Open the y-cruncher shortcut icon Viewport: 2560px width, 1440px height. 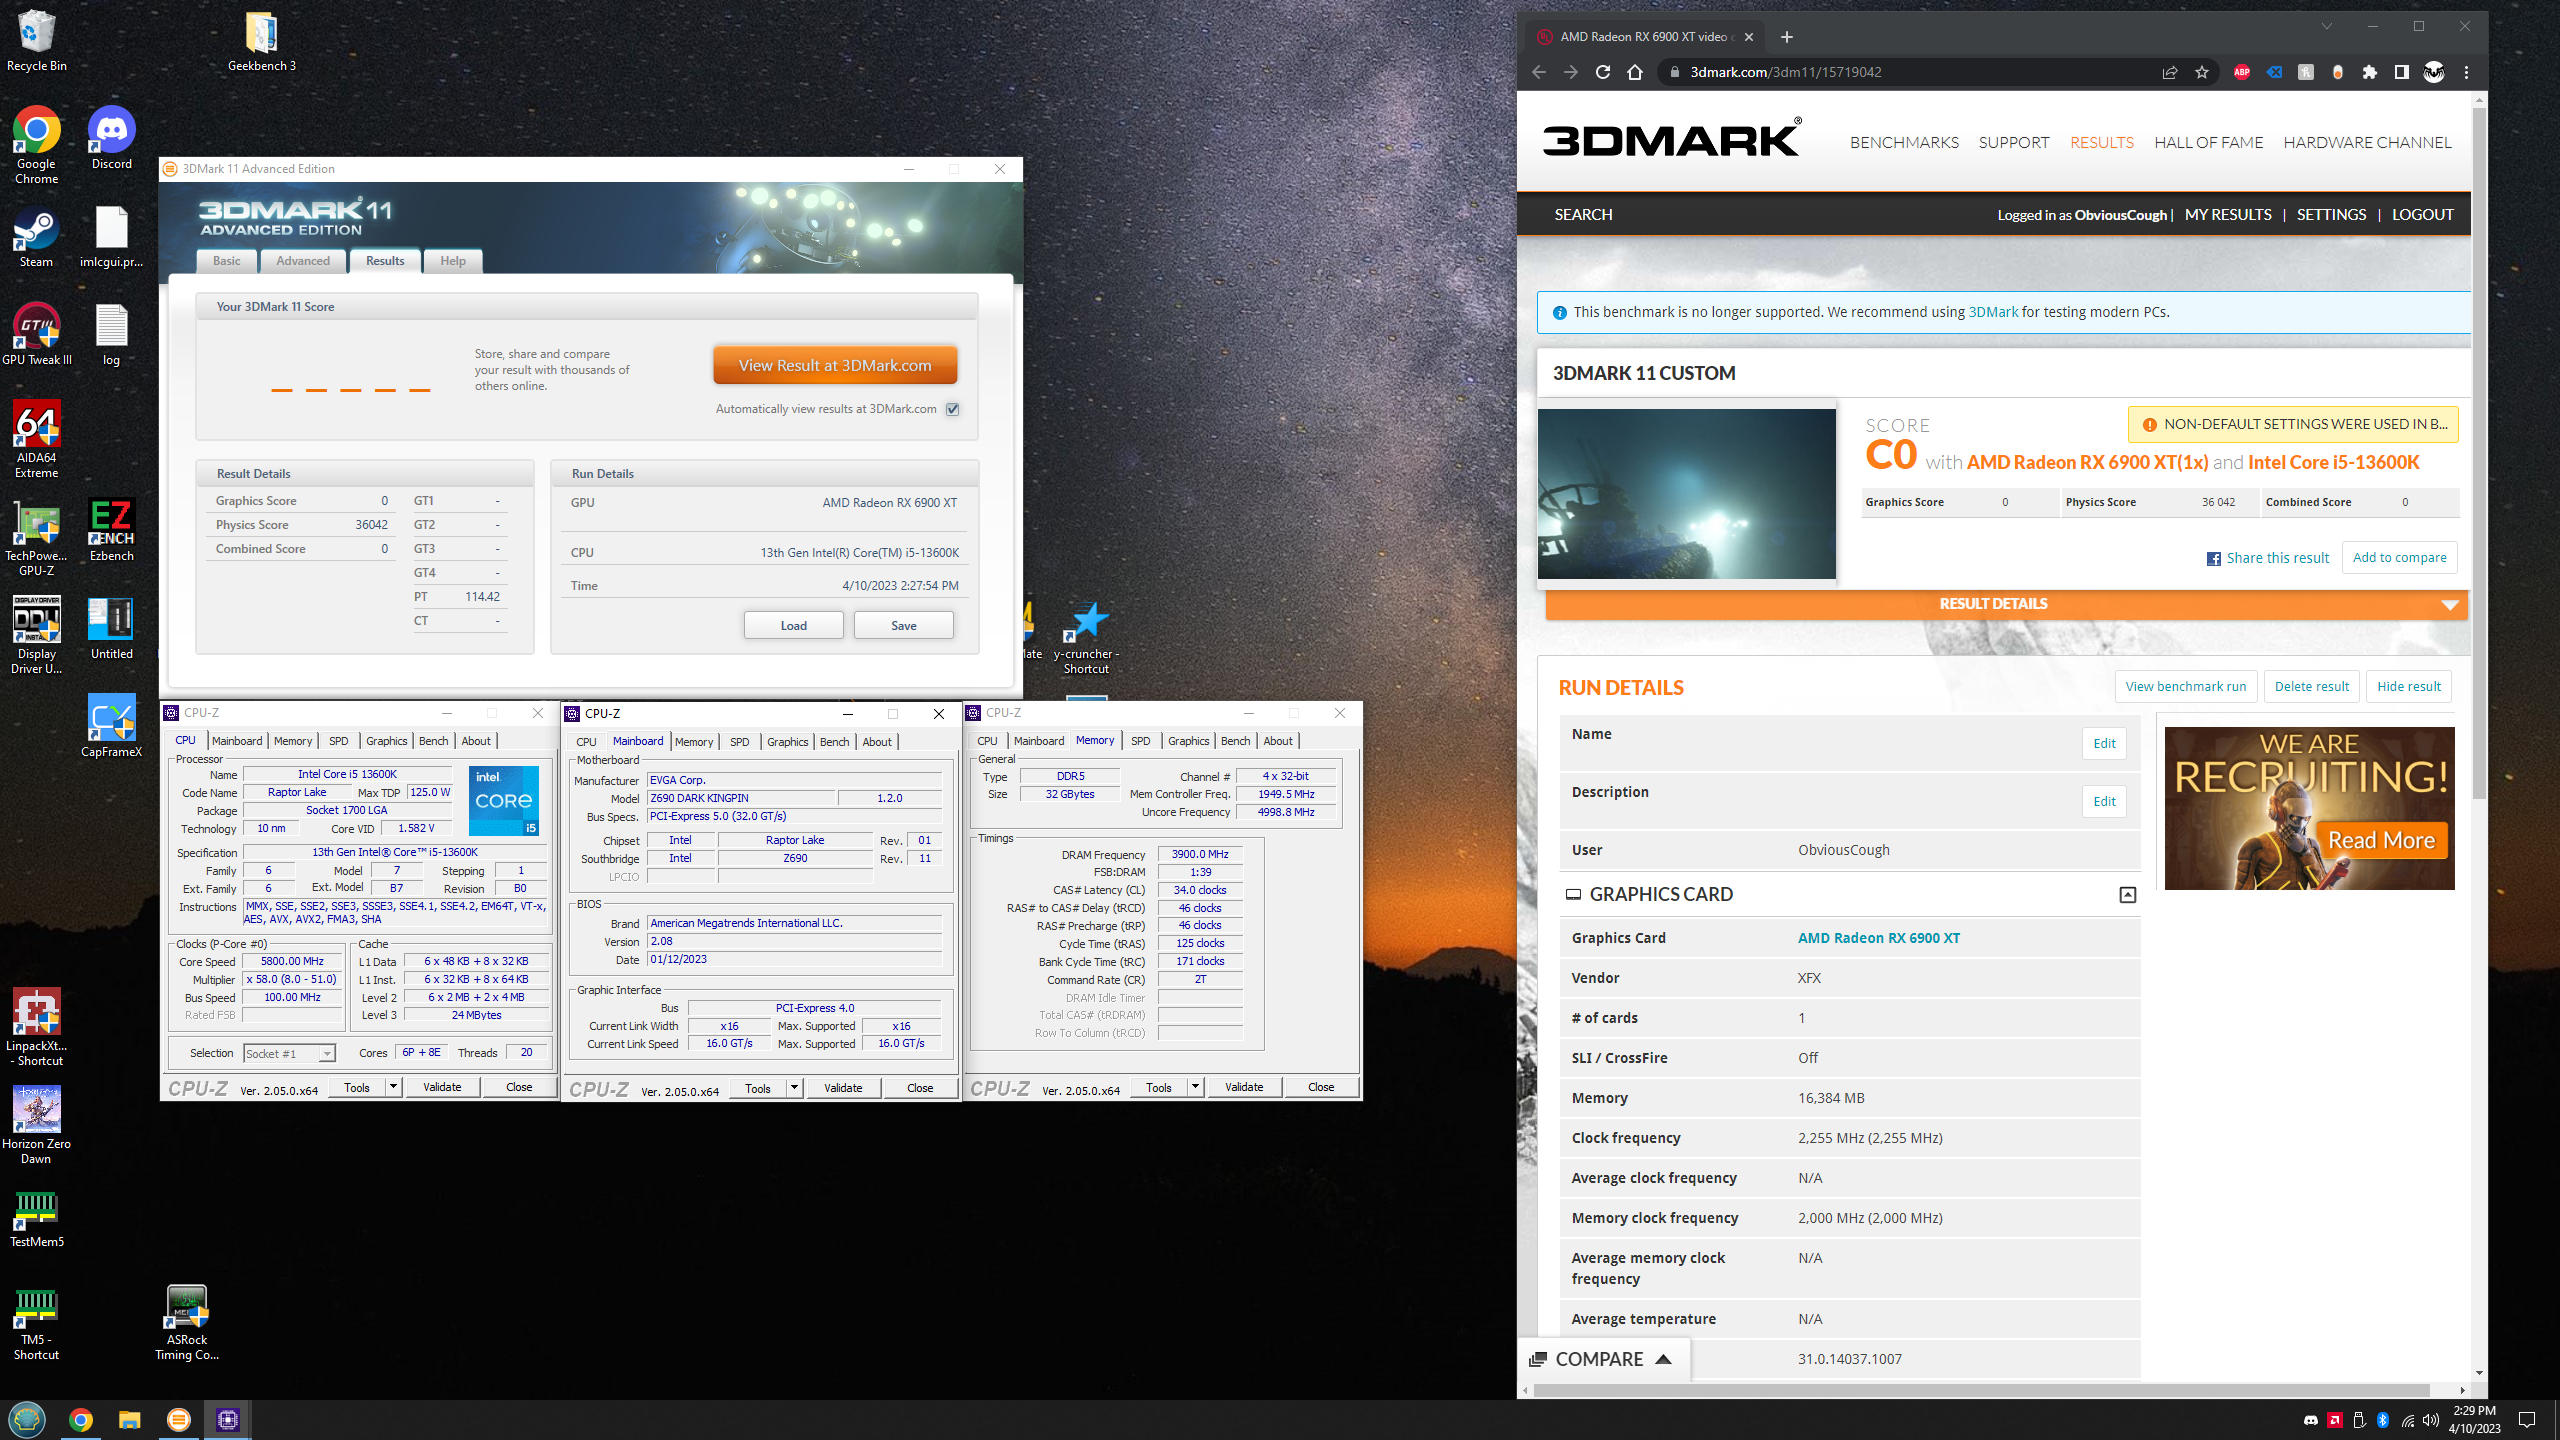(1086, 636)
